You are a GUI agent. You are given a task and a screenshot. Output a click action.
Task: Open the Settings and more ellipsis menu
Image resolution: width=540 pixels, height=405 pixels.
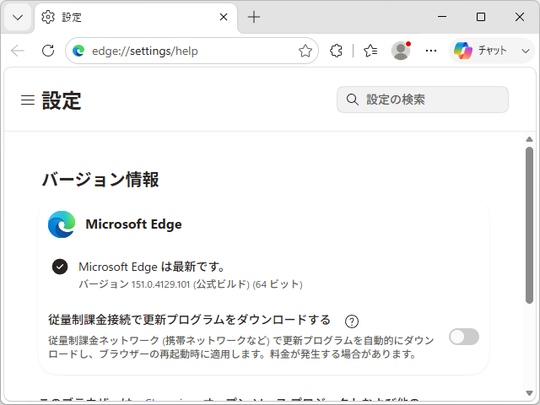pyautogui.click(x=431, y=51)
